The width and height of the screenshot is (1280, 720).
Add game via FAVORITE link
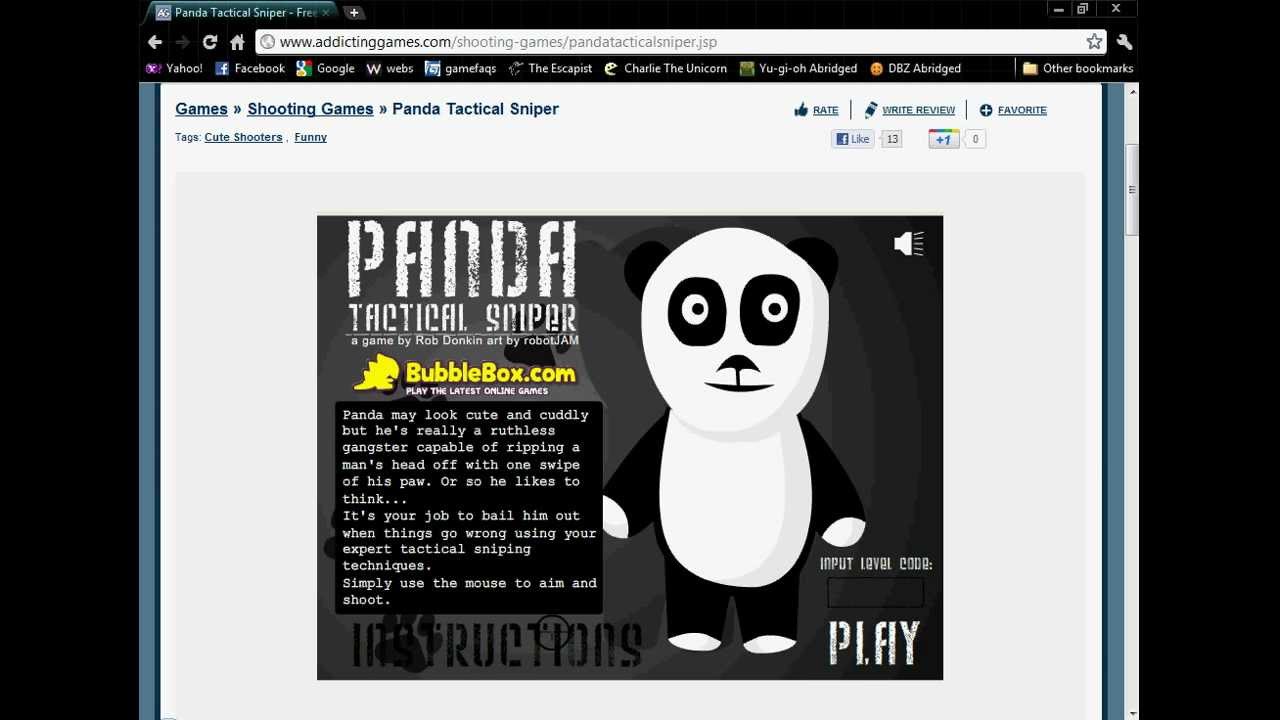pyautogui.click(x=1013, y=110)
